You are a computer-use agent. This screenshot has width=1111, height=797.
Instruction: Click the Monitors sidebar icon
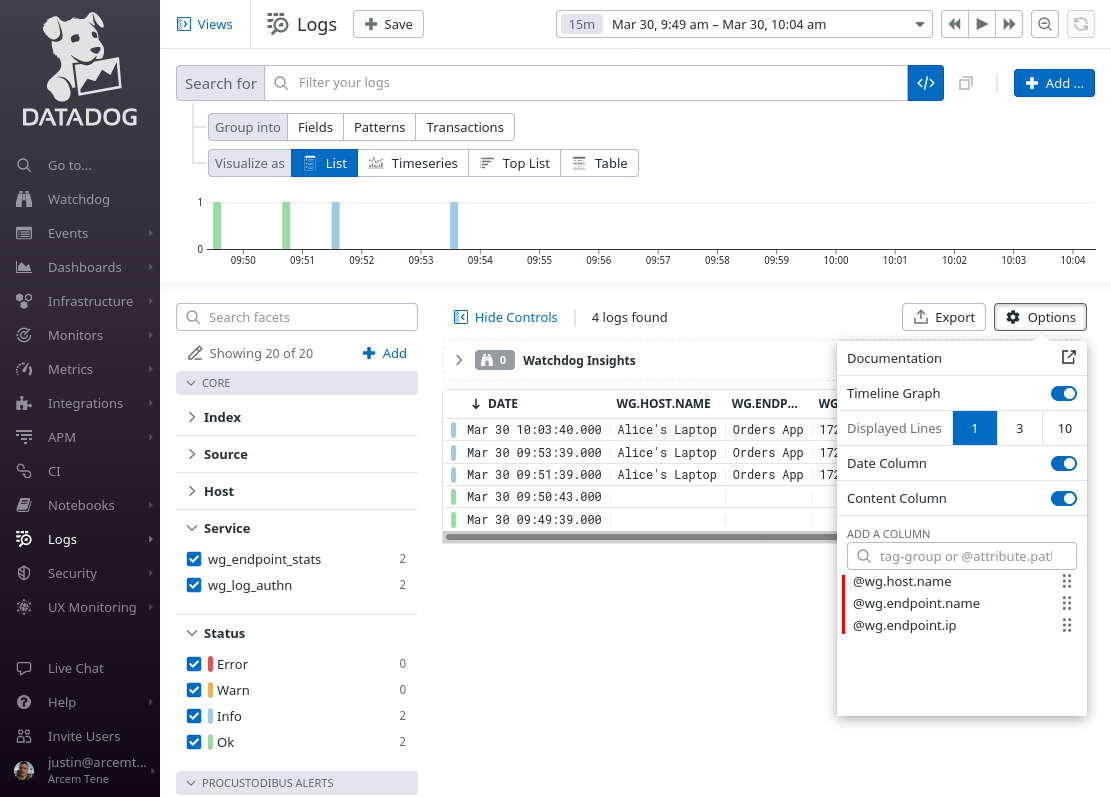pos(24,335)
